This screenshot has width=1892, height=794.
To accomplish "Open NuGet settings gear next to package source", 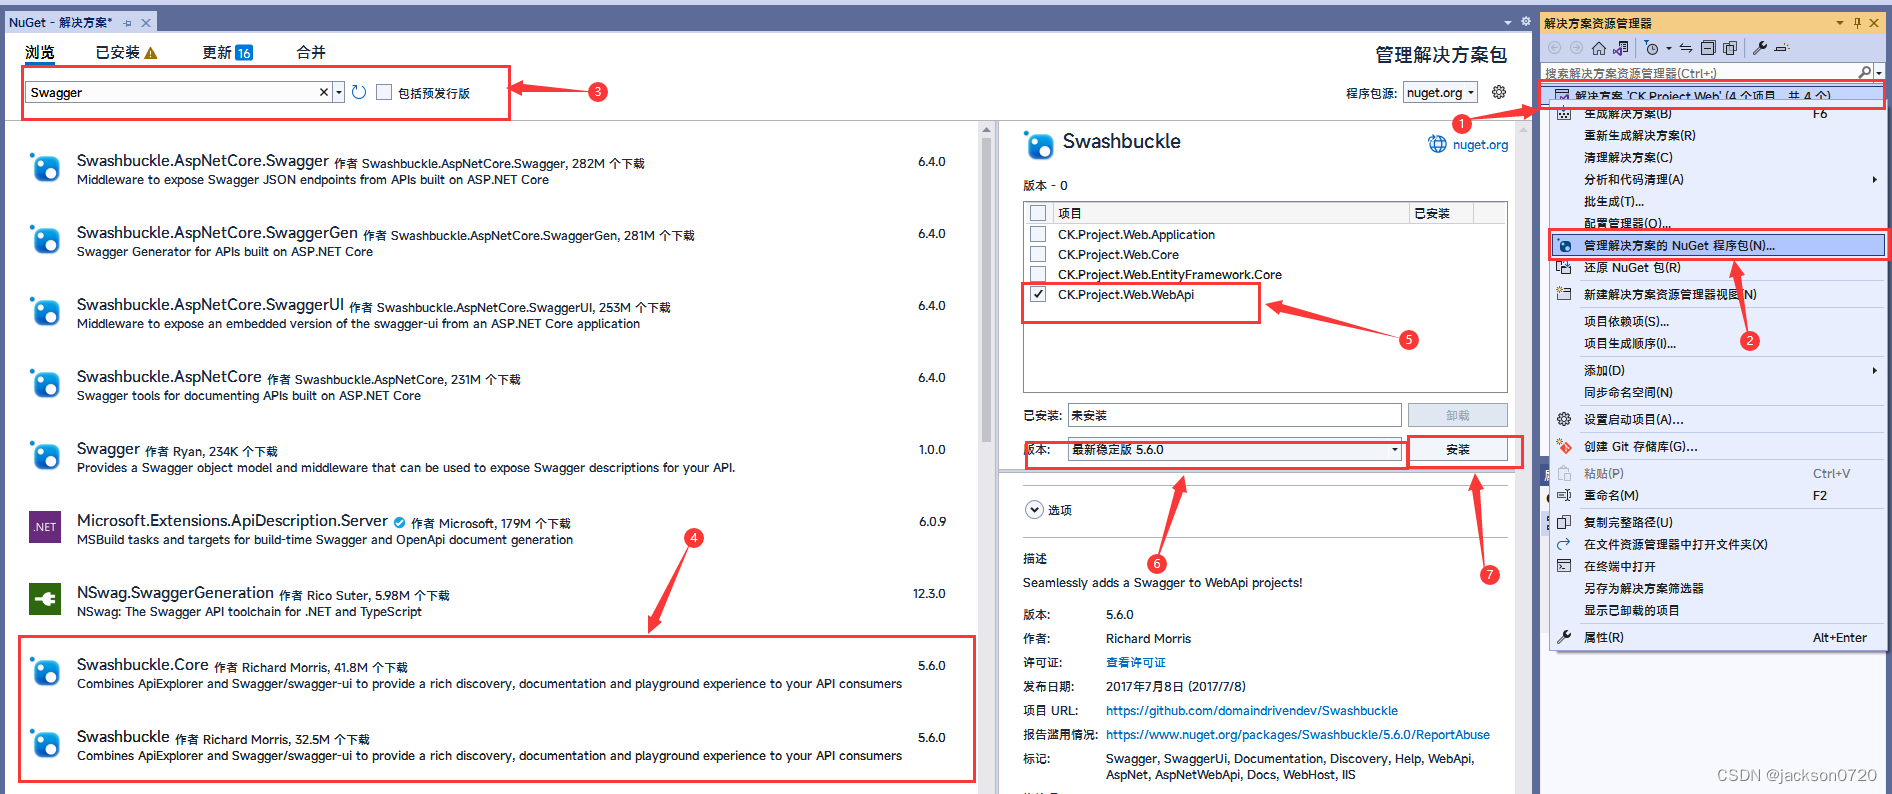I will point(1498,92).
